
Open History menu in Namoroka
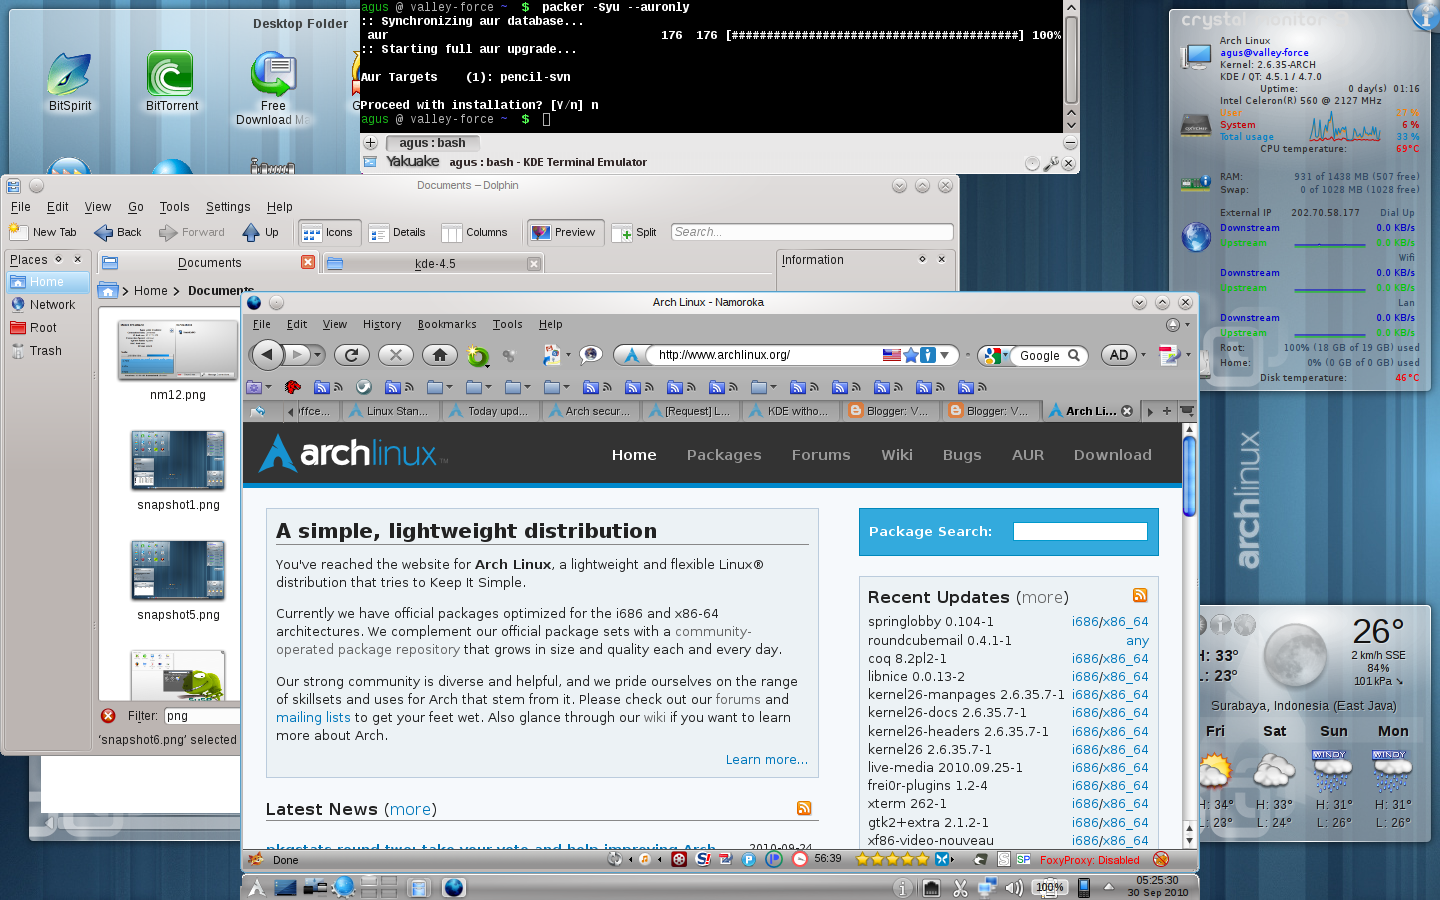pyautogui.click(x=382, y=324)
